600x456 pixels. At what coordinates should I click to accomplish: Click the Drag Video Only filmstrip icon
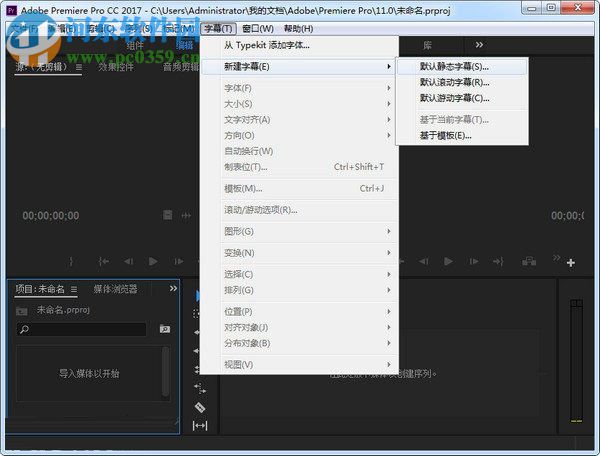pos(168,215)
